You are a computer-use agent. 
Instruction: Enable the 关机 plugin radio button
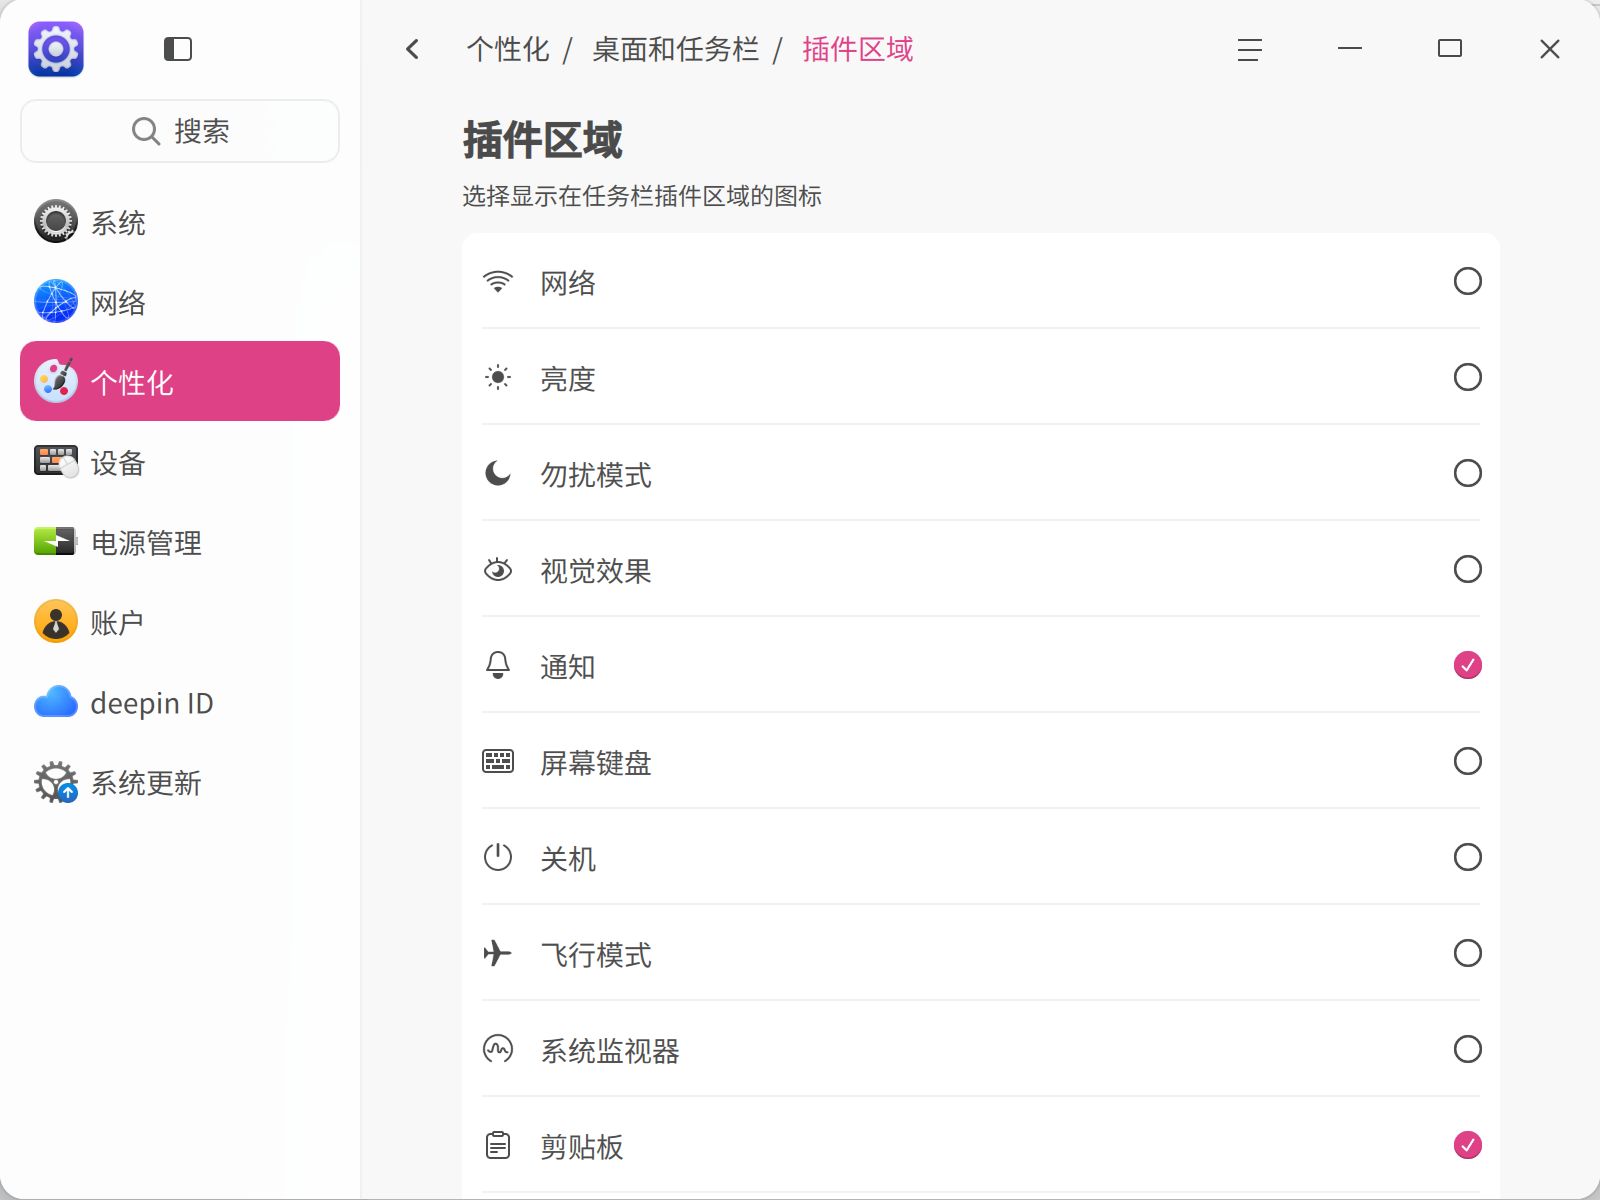(1467, 857)
